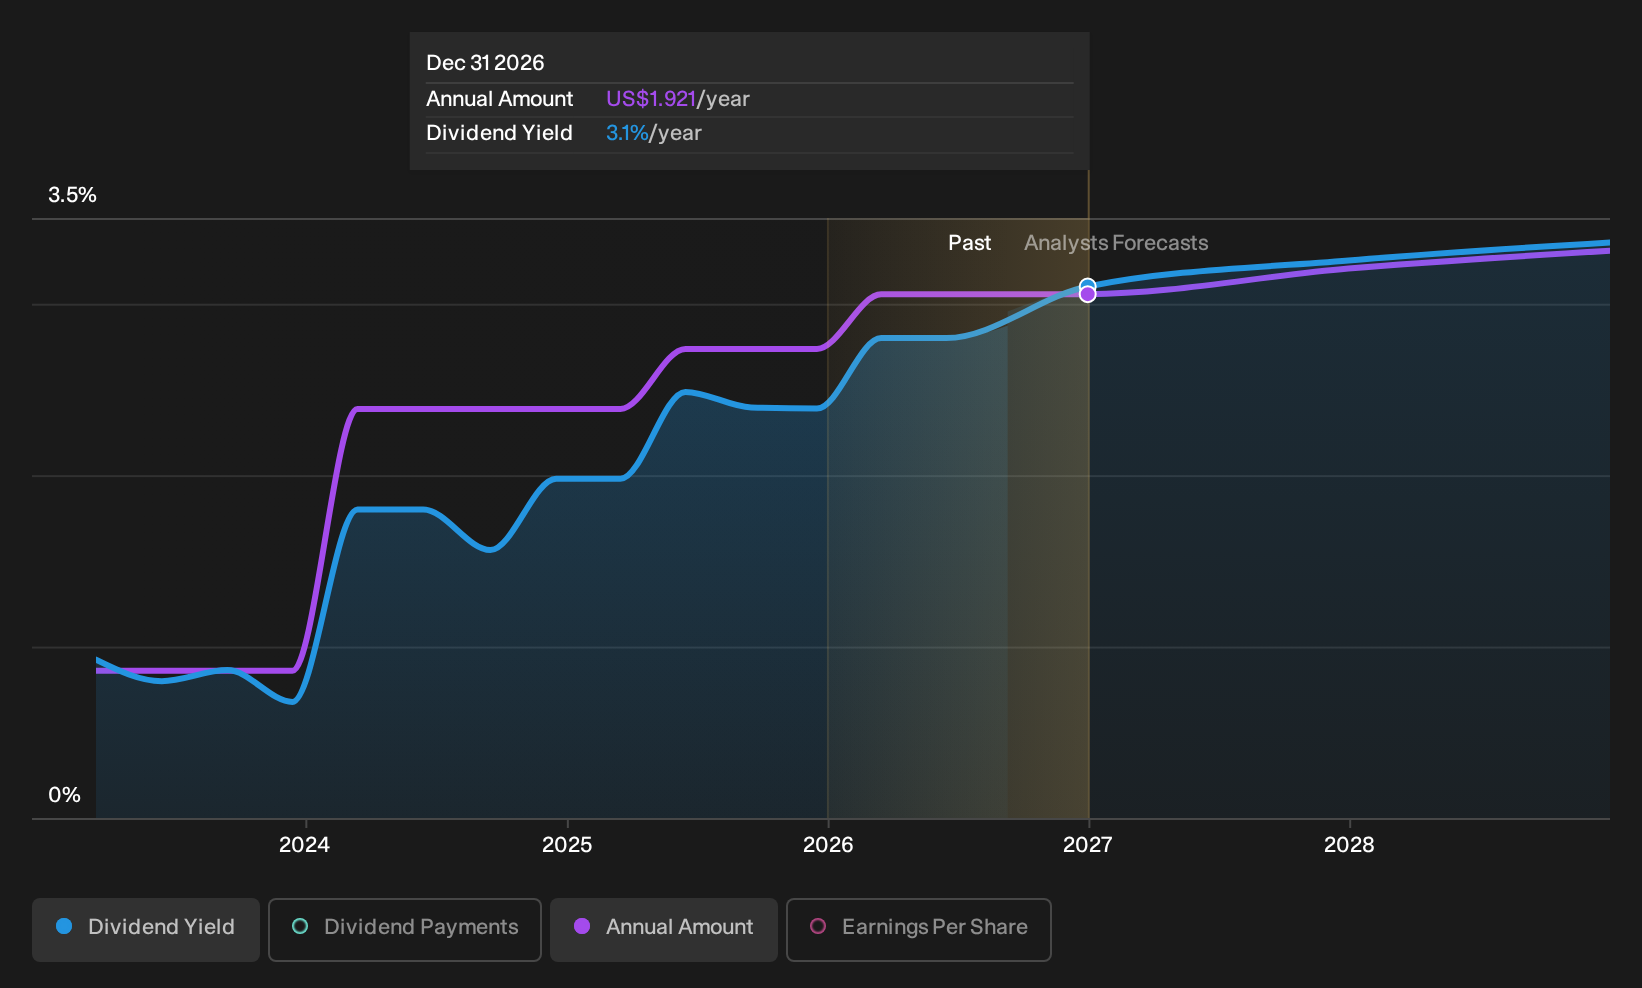Click the Past section label
1642x988 pixels.
point(970,243)
